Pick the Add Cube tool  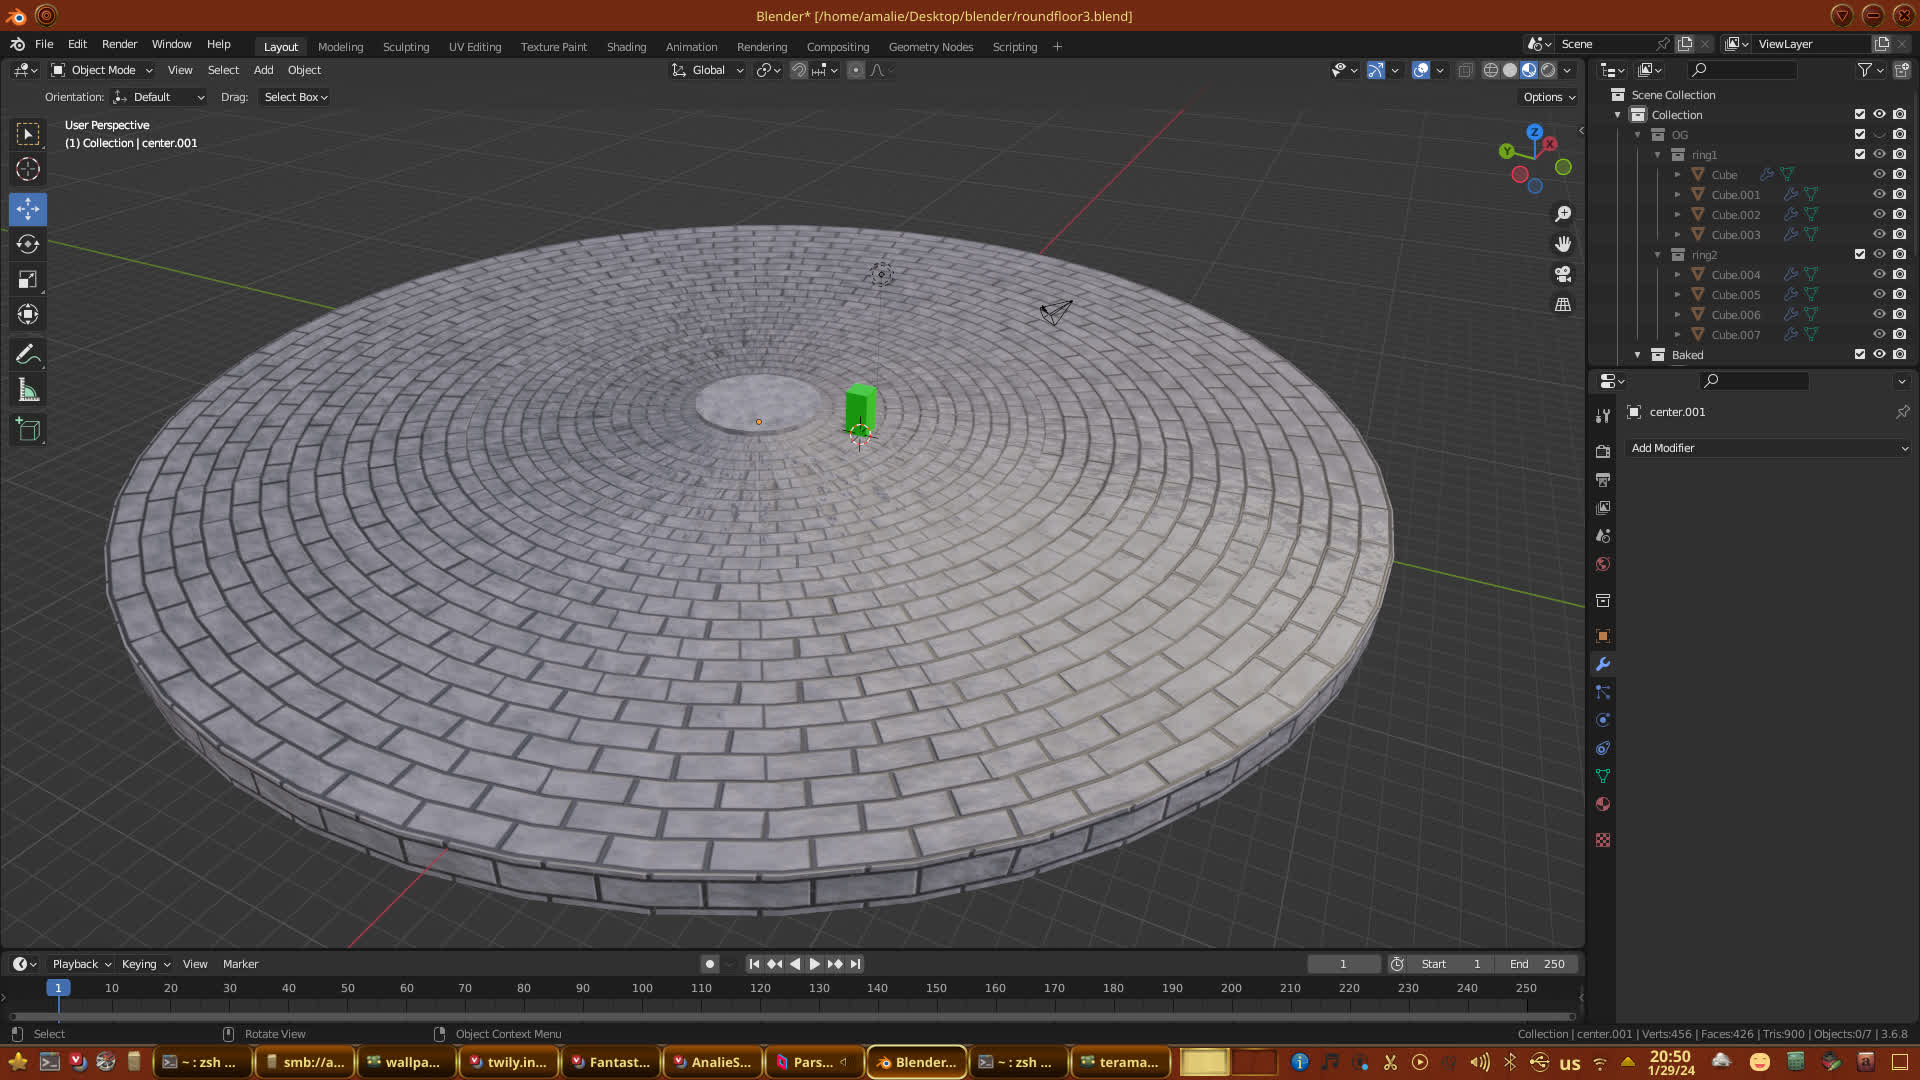pyautogui.click(x=28, y=430)
